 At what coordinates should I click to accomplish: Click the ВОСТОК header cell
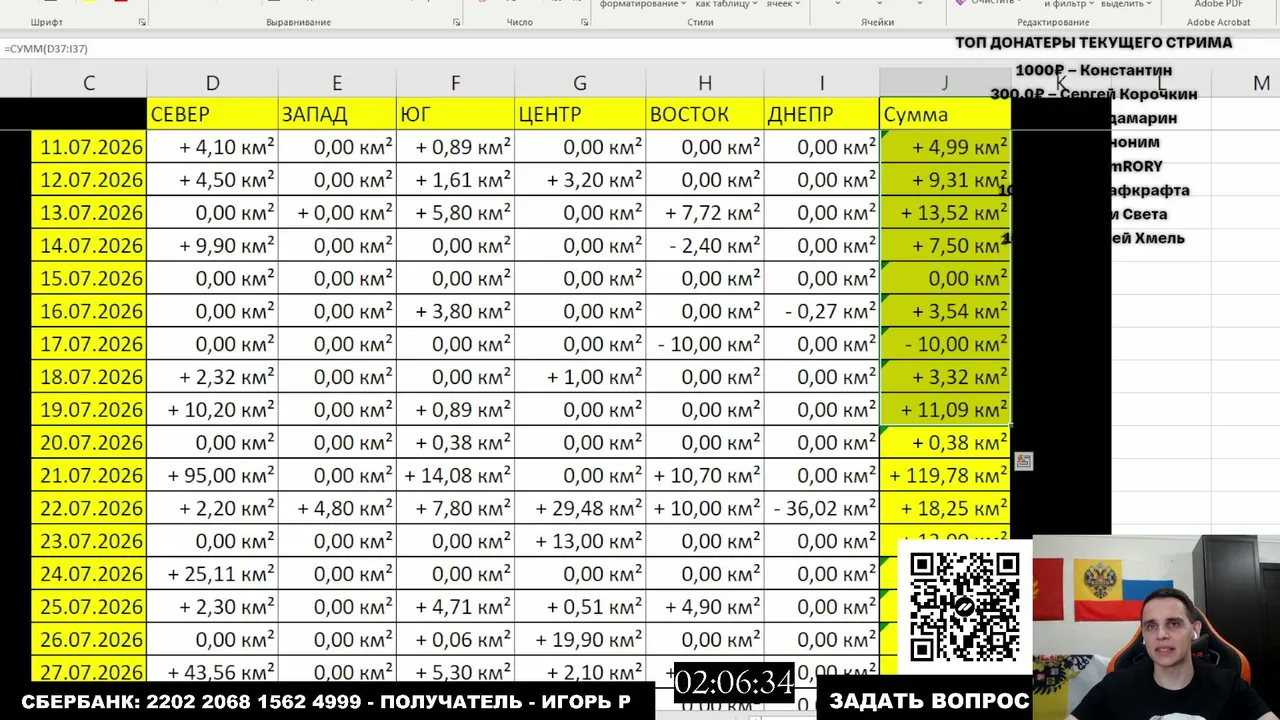tap(705, 114)
